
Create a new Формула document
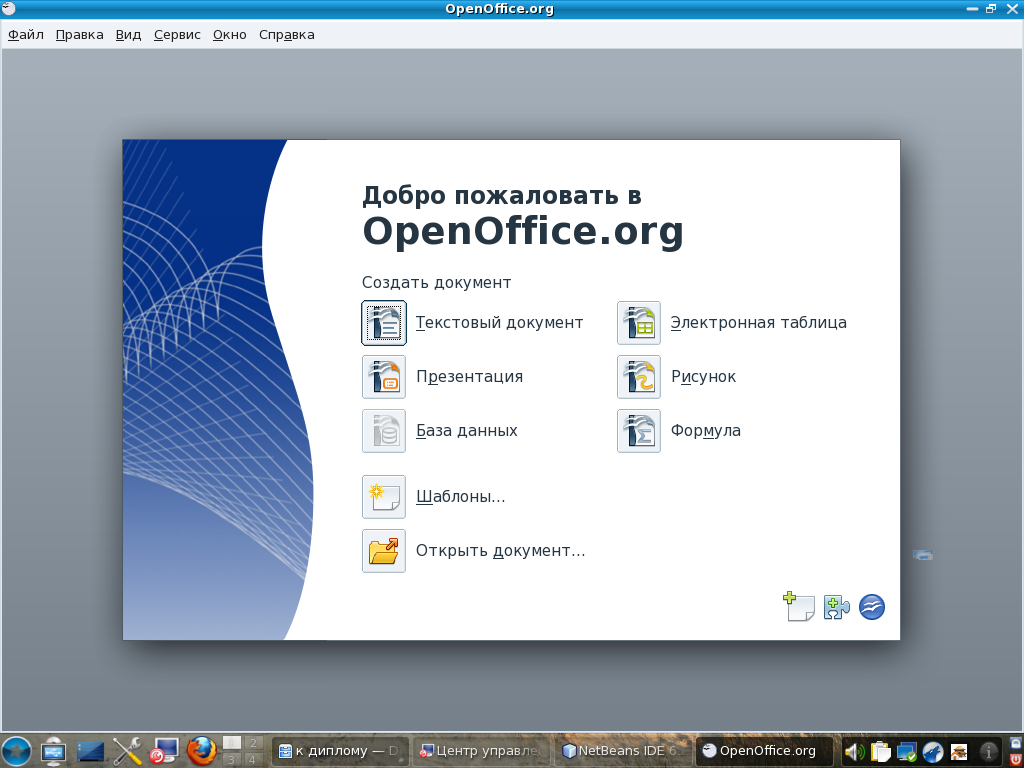pos(639,431)
